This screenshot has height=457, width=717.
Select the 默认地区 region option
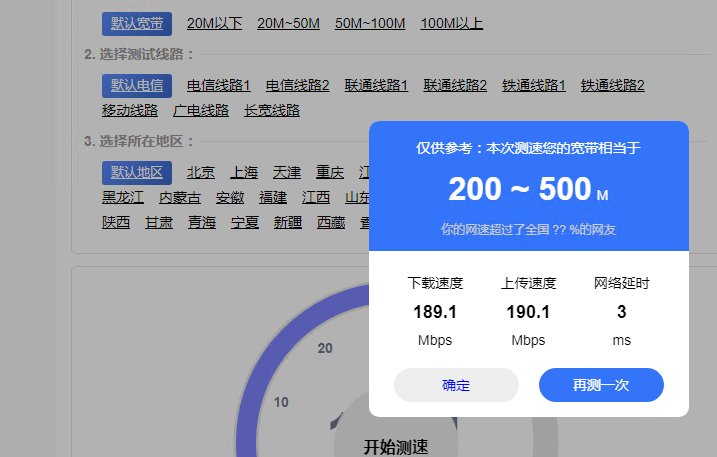click(137, 173)
